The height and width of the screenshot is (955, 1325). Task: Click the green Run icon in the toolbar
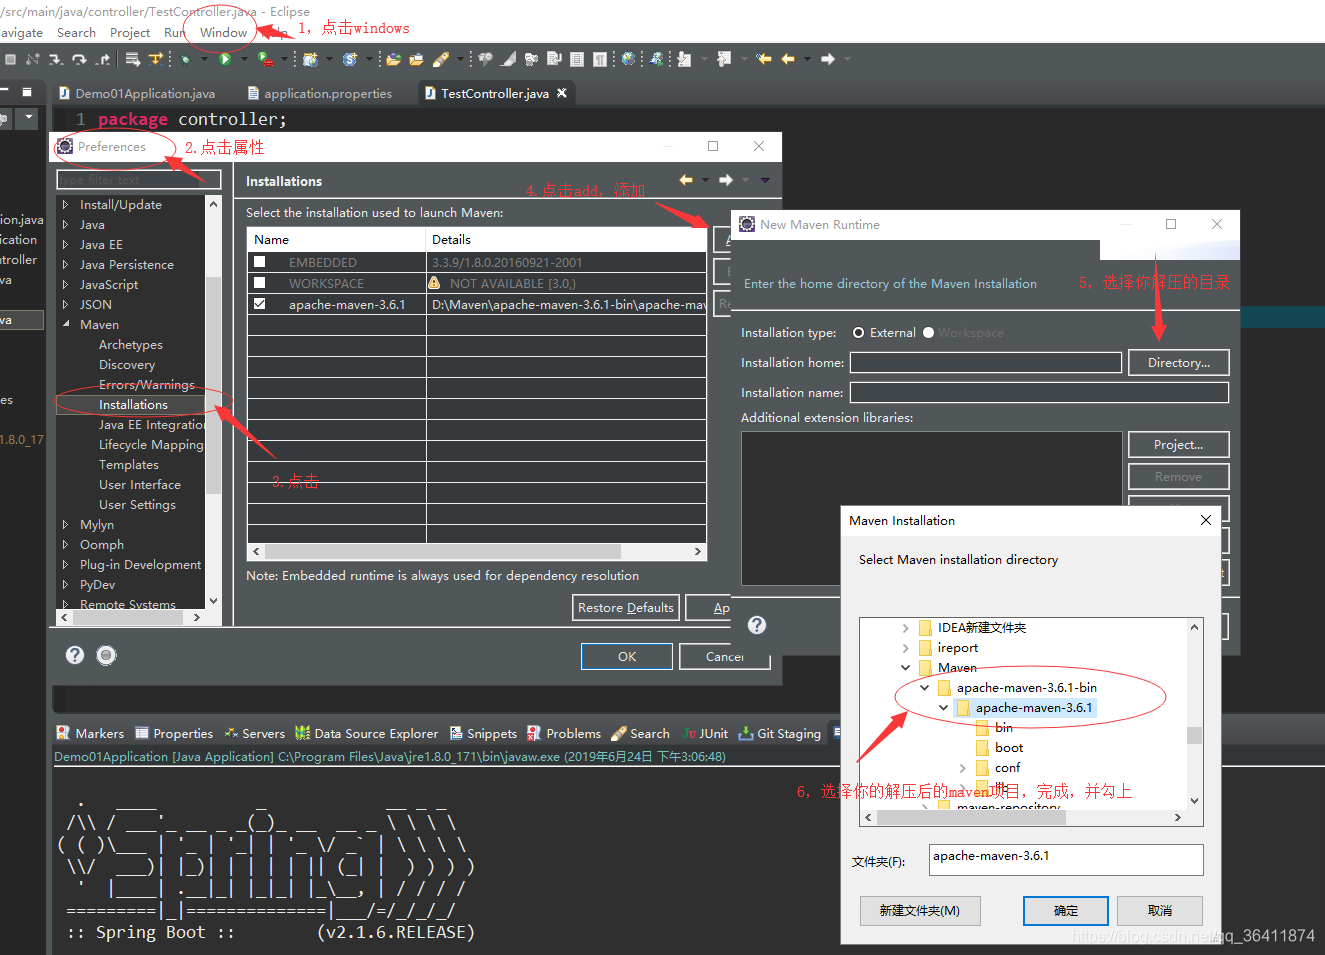click(x=225, y=59)
